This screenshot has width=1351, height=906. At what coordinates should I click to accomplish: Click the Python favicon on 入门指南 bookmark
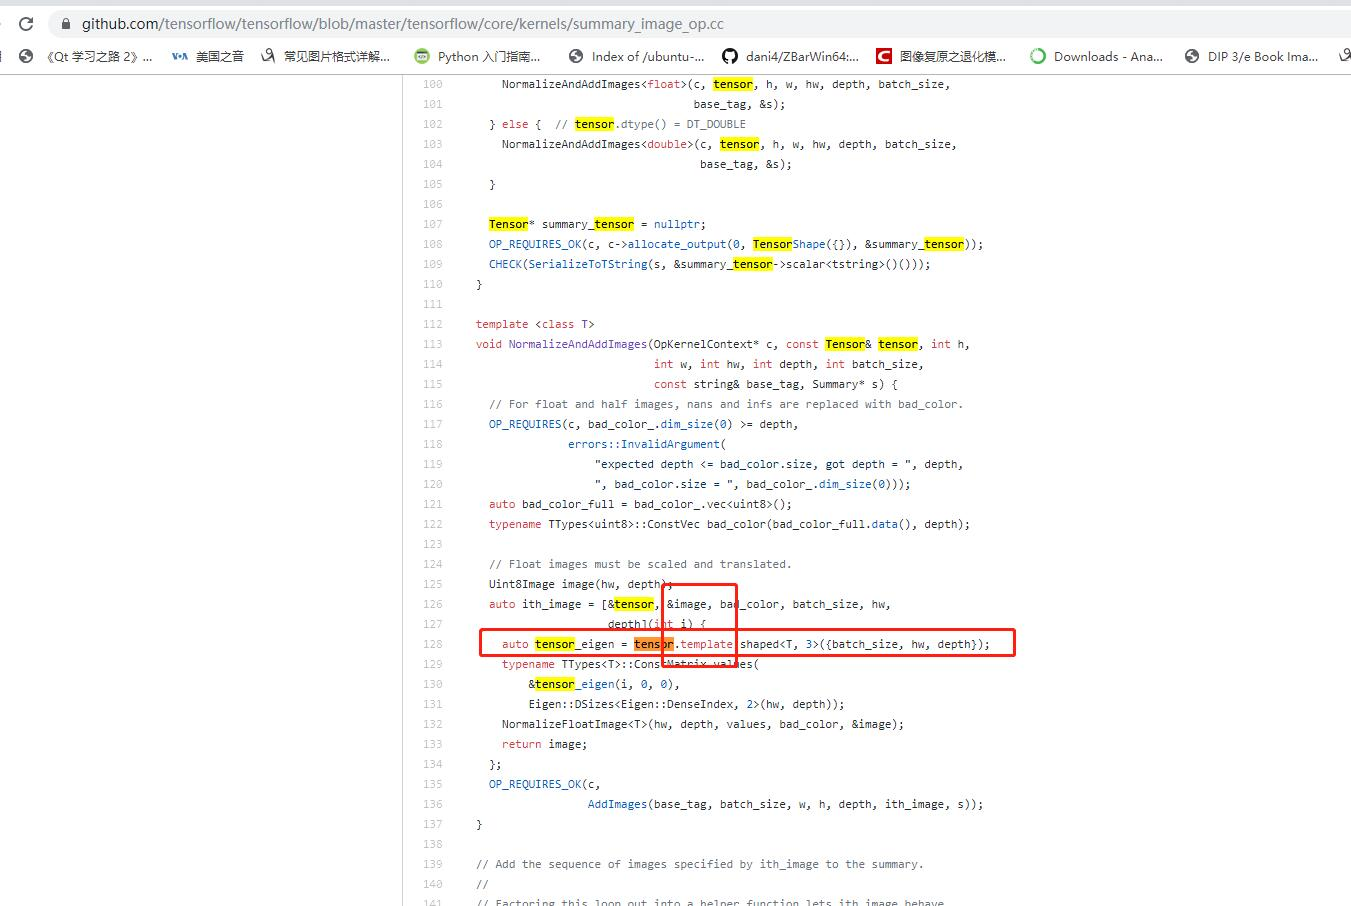click(x=422, y=56)
